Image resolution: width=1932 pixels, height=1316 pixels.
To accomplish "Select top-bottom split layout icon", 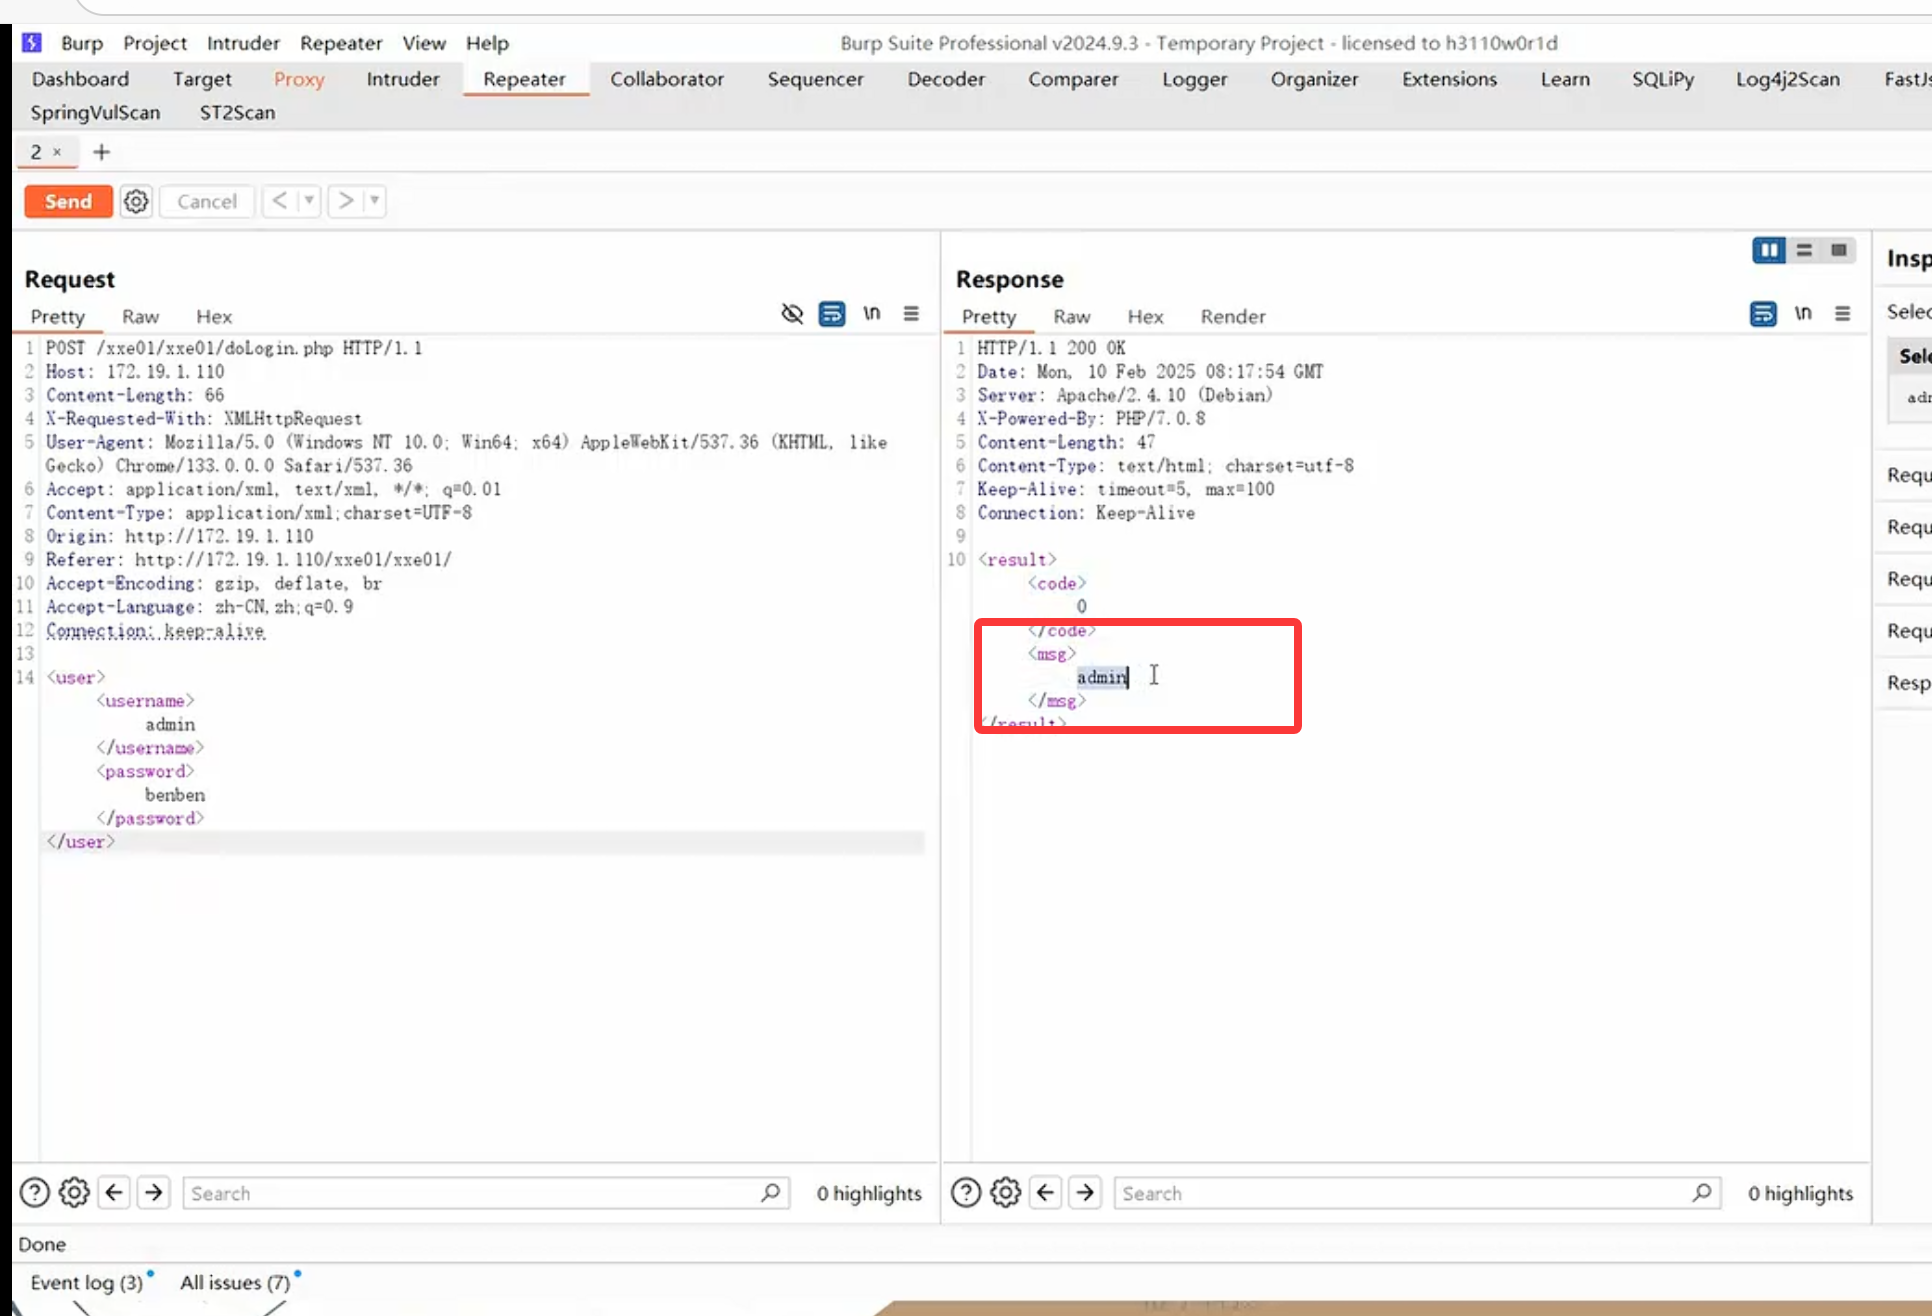I will (1804, 250).
